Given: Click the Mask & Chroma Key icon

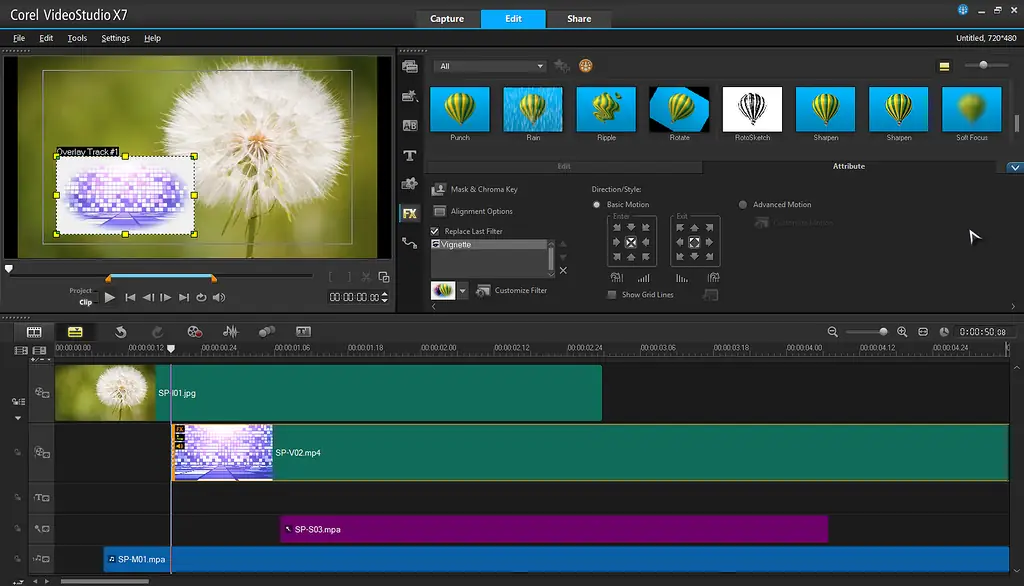Looking at the screenshot, I should (439, 189).
